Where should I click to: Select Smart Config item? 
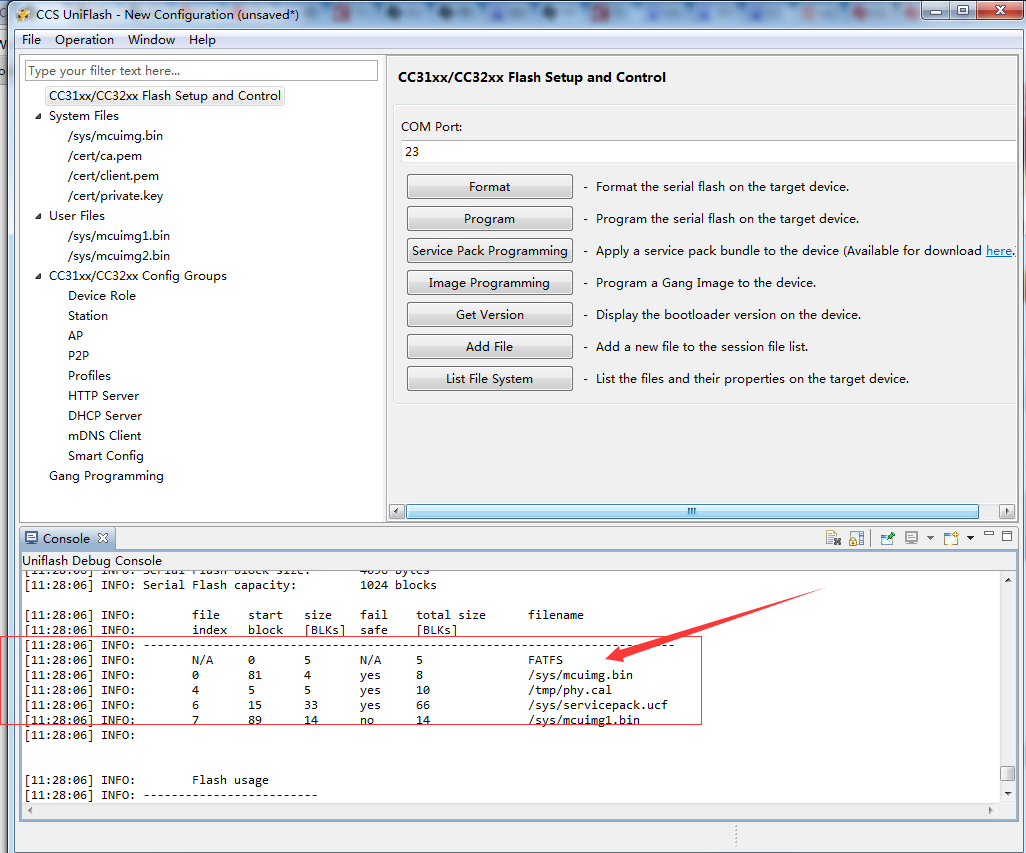[105, 456]
